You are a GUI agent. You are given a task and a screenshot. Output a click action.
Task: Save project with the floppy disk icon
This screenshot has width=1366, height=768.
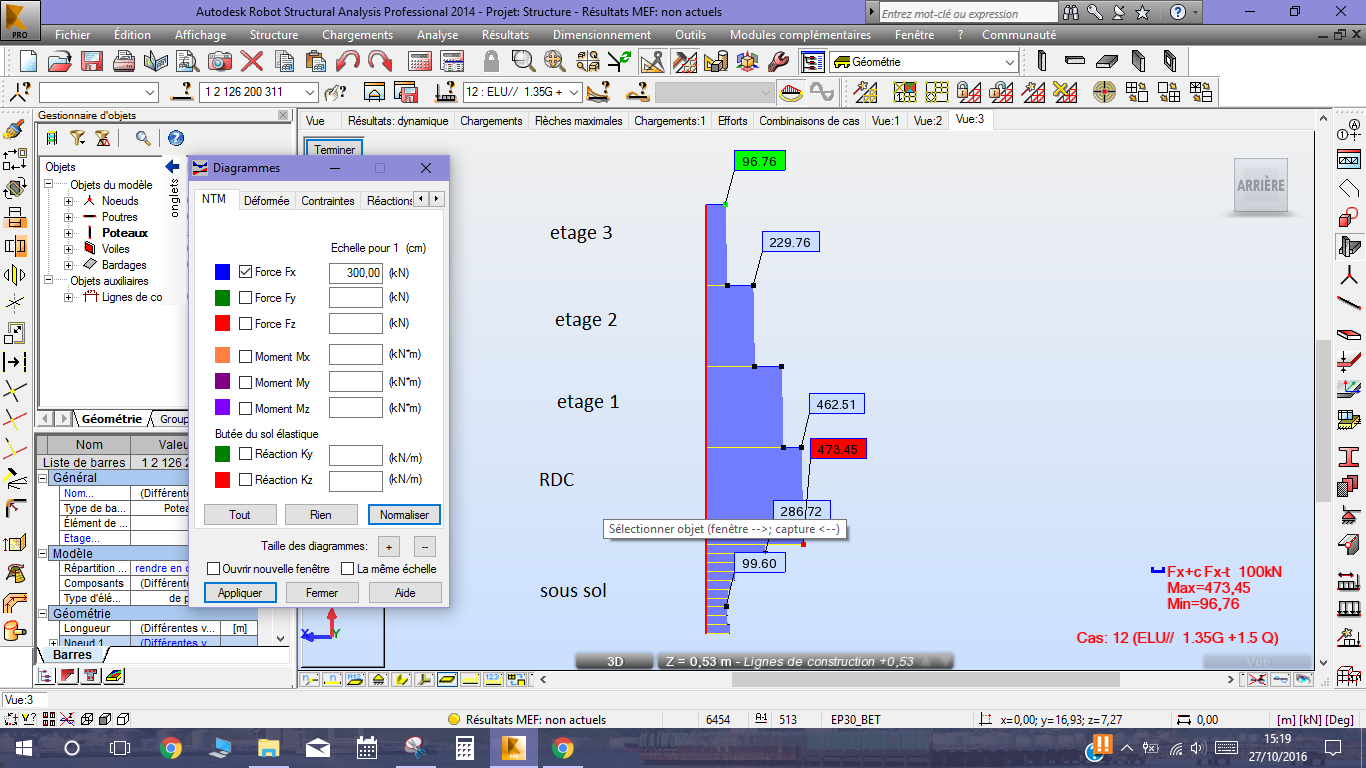point(92,61)
